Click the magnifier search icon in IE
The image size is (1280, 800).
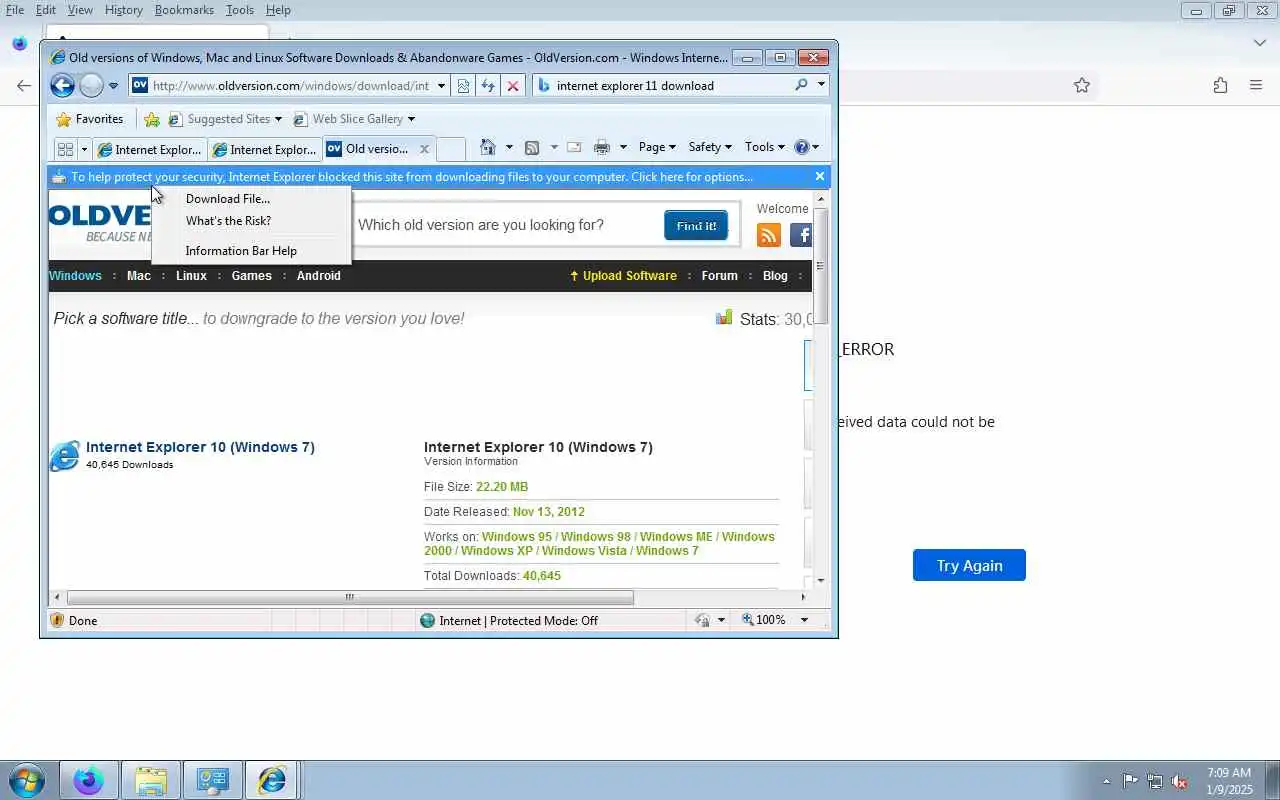pyautogui.click(x=801, y=85)
